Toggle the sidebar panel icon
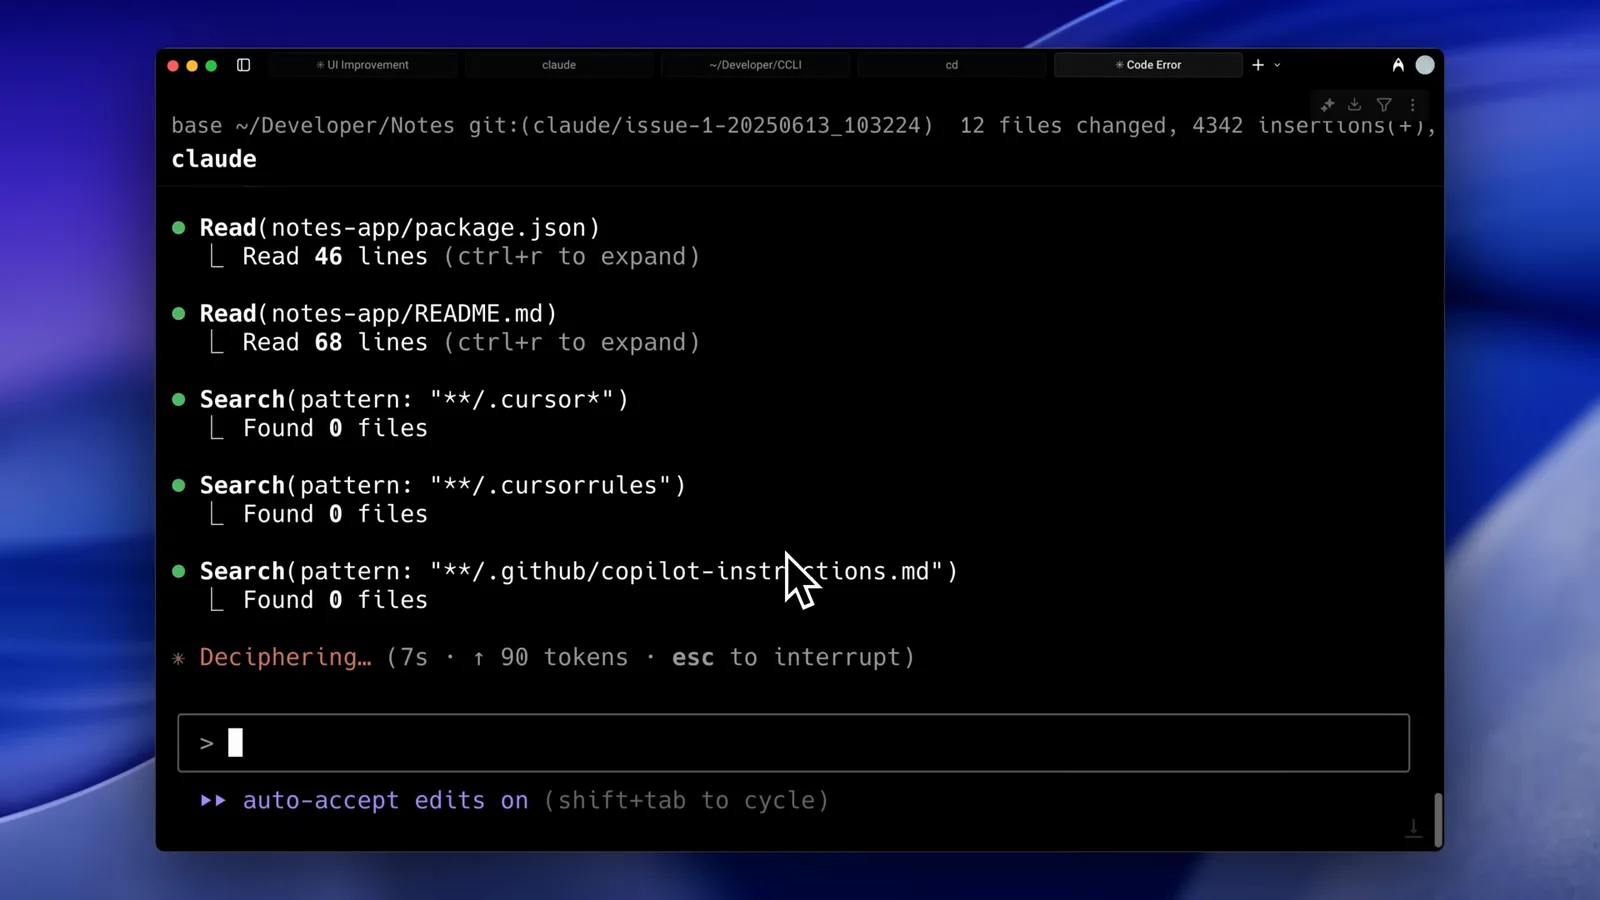Screen dimensions: 1600x900 (x=243, y=65)
